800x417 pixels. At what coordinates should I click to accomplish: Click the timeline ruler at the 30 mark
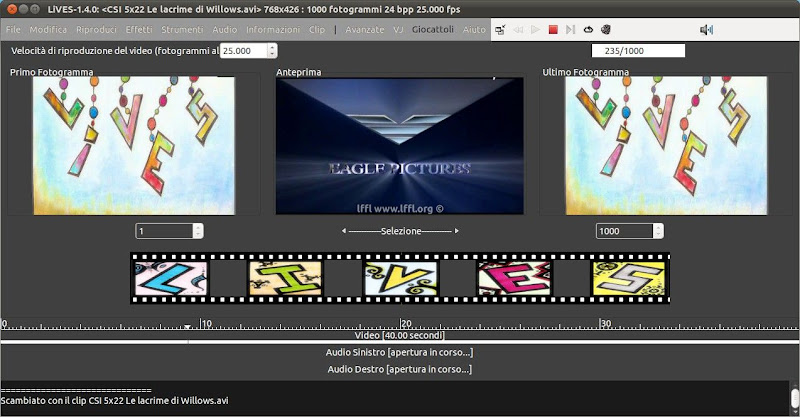[x=605, y=323]
